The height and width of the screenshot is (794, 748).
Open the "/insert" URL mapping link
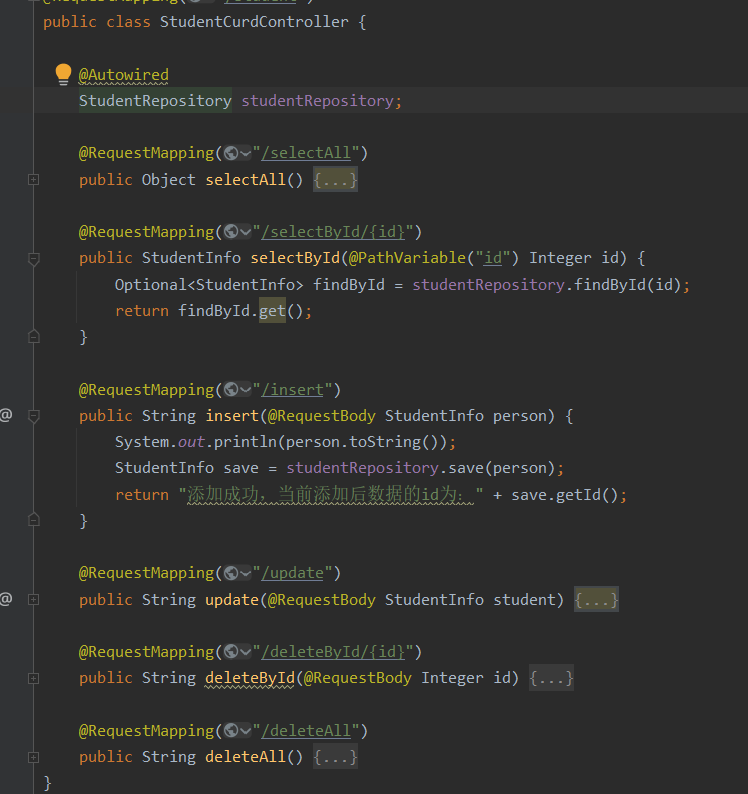[292, 390]
